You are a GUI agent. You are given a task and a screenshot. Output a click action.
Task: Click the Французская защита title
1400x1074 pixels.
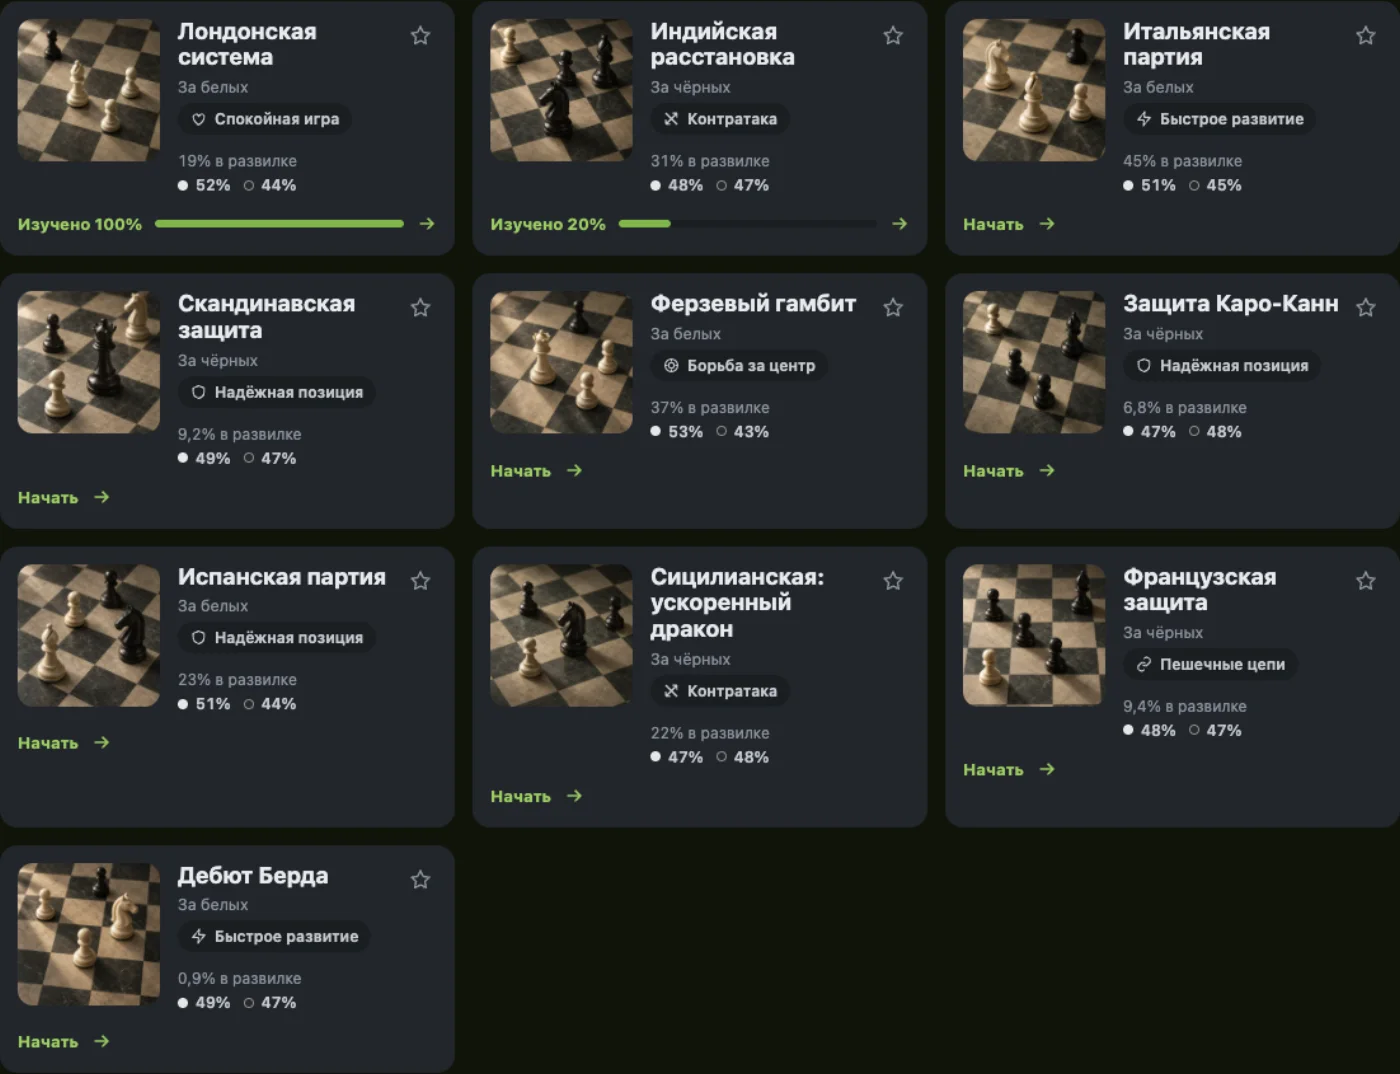point(1199,590)
